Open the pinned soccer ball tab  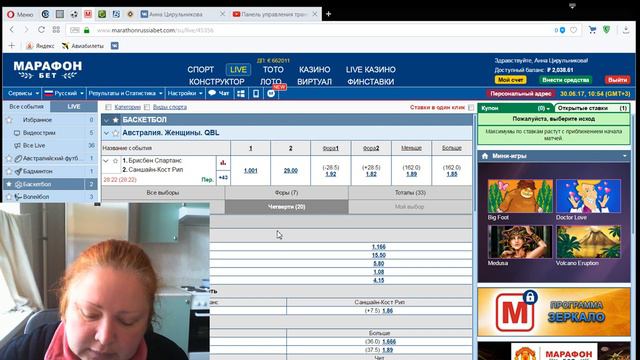(74, 14)
